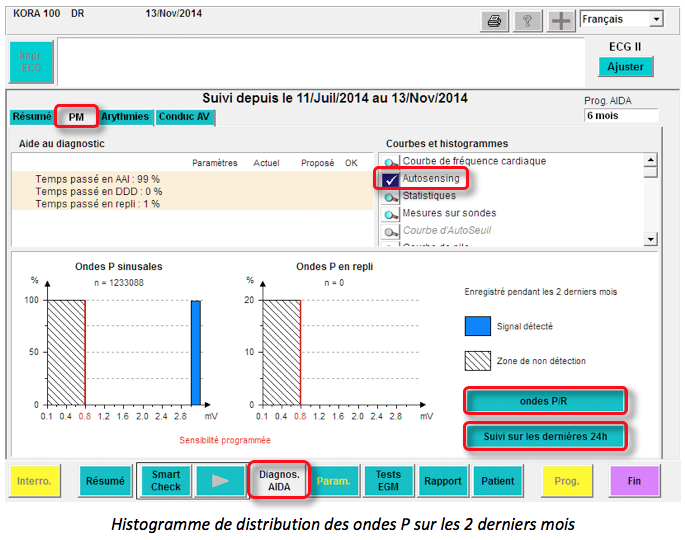Open the Diagnos. AIDA button

pyautogui.click(x=280, y=481)
